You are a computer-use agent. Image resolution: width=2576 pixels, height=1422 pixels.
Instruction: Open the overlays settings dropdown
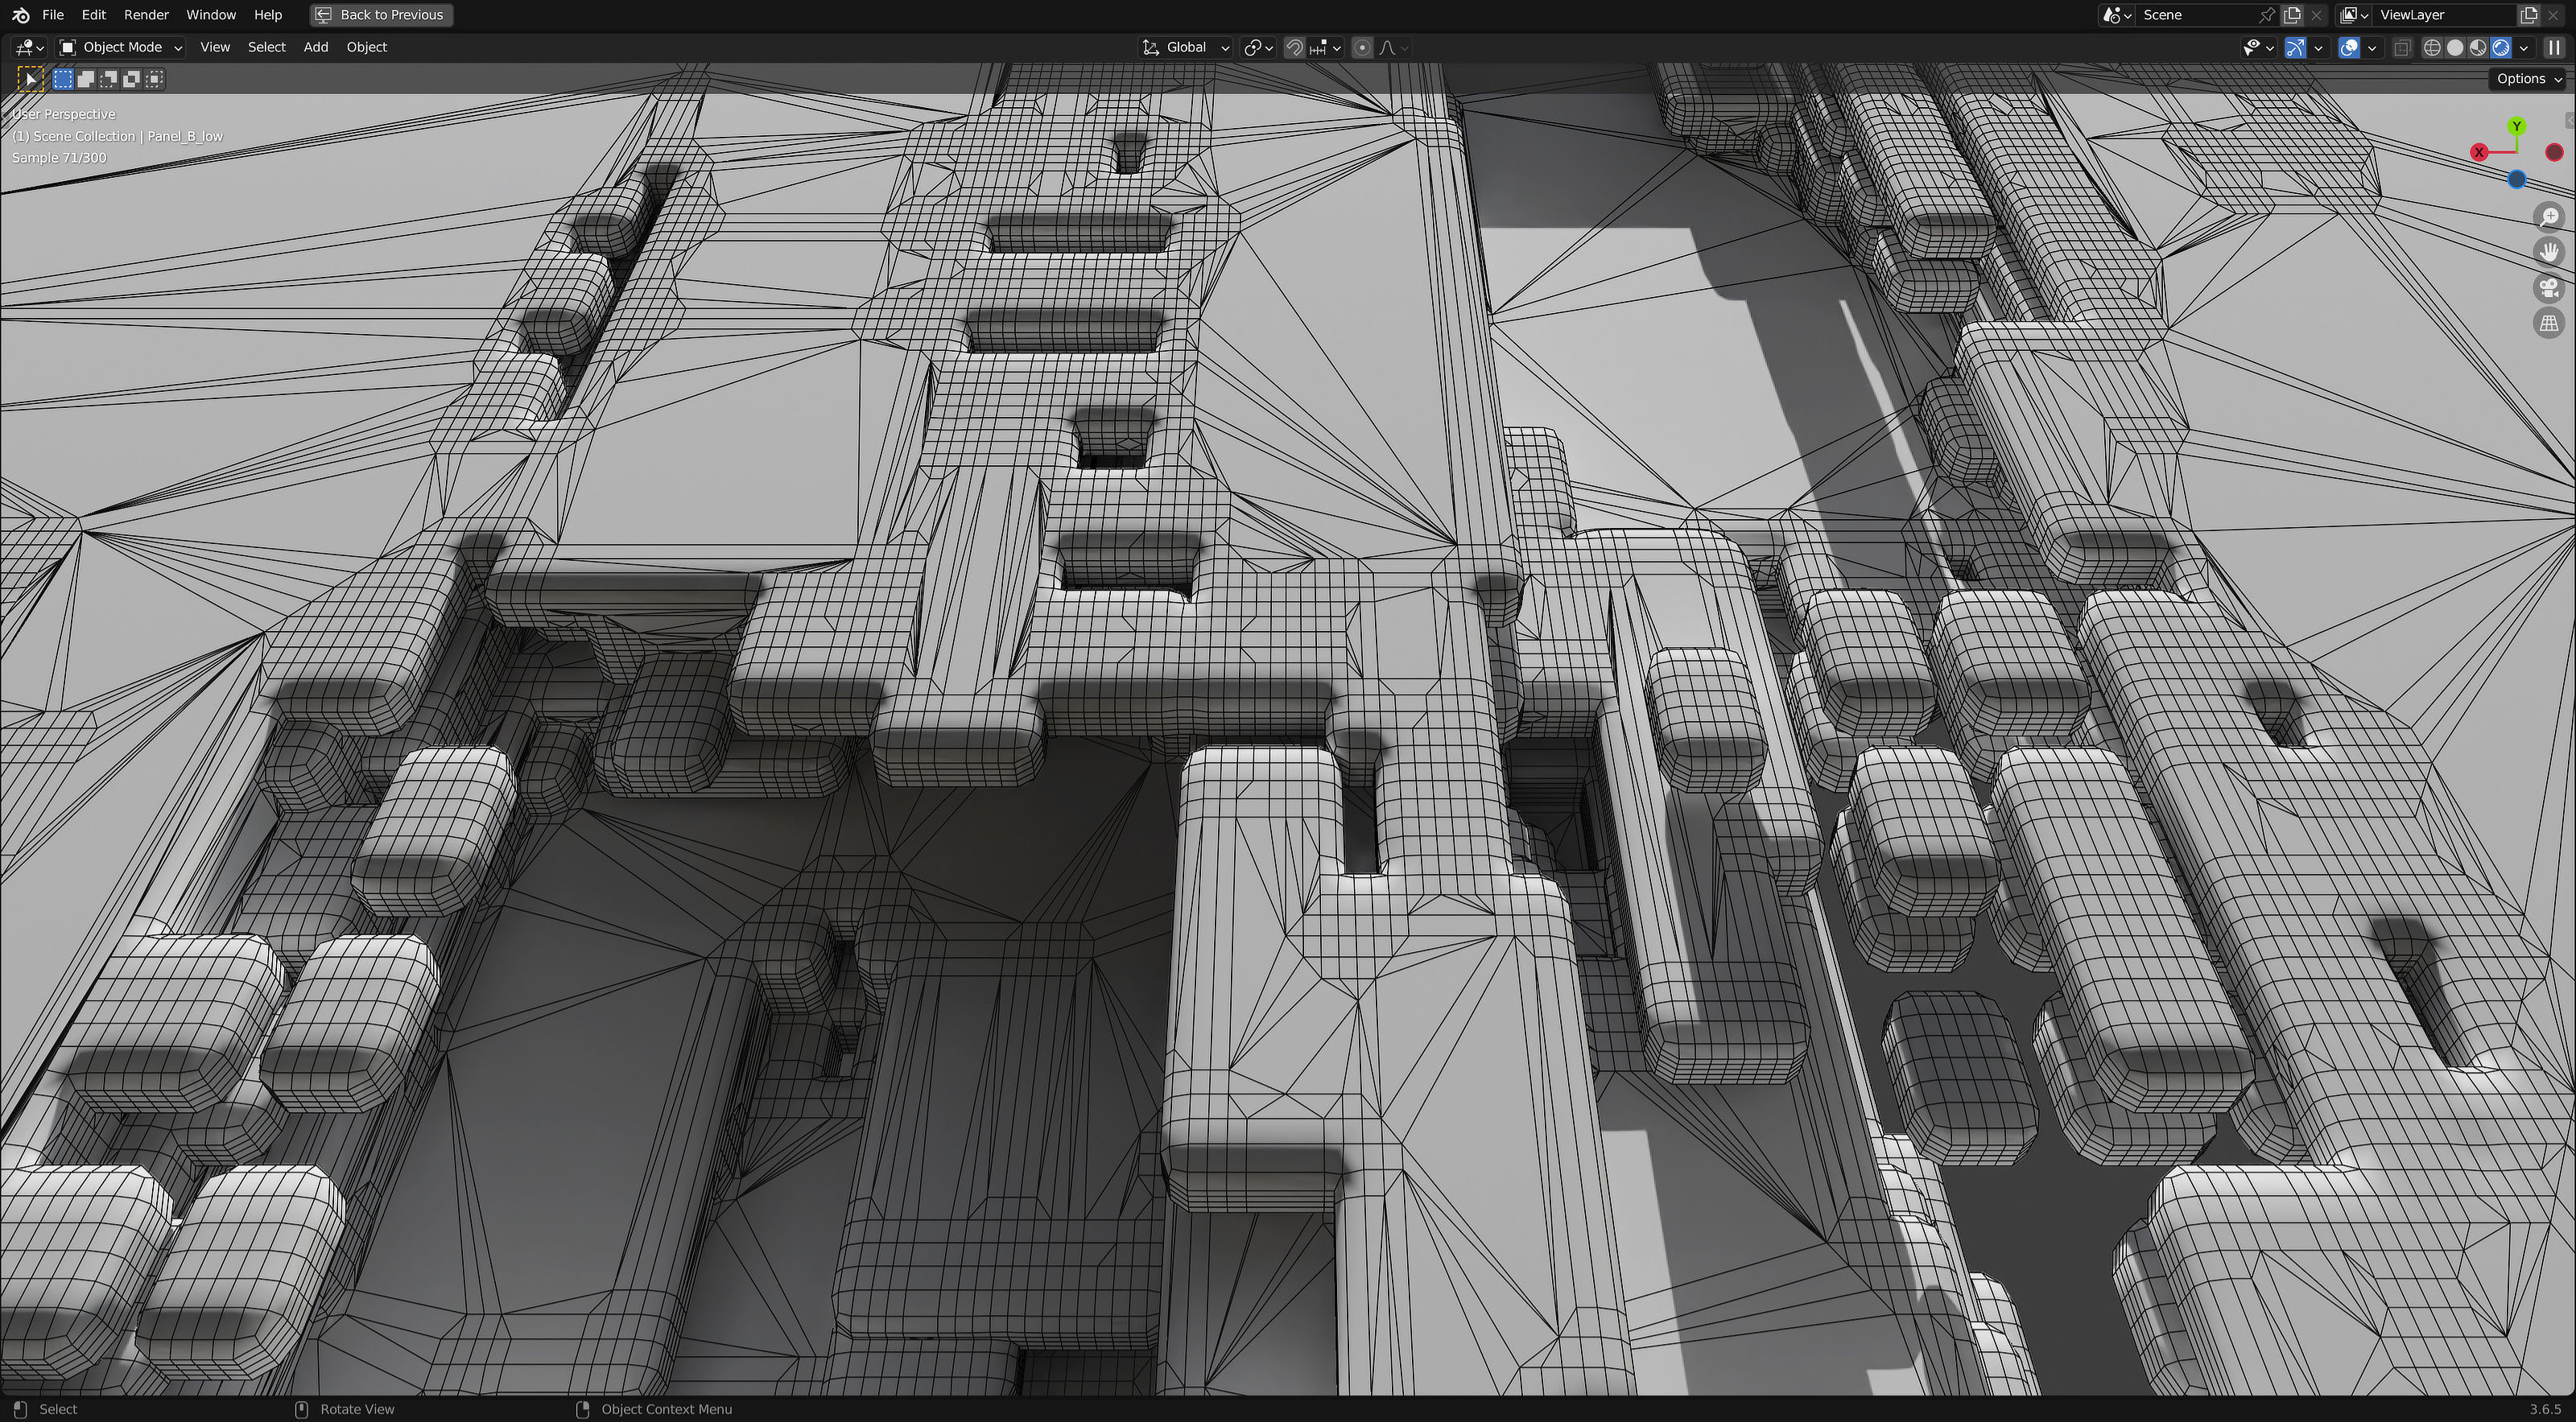click(x=2372, y=47)
